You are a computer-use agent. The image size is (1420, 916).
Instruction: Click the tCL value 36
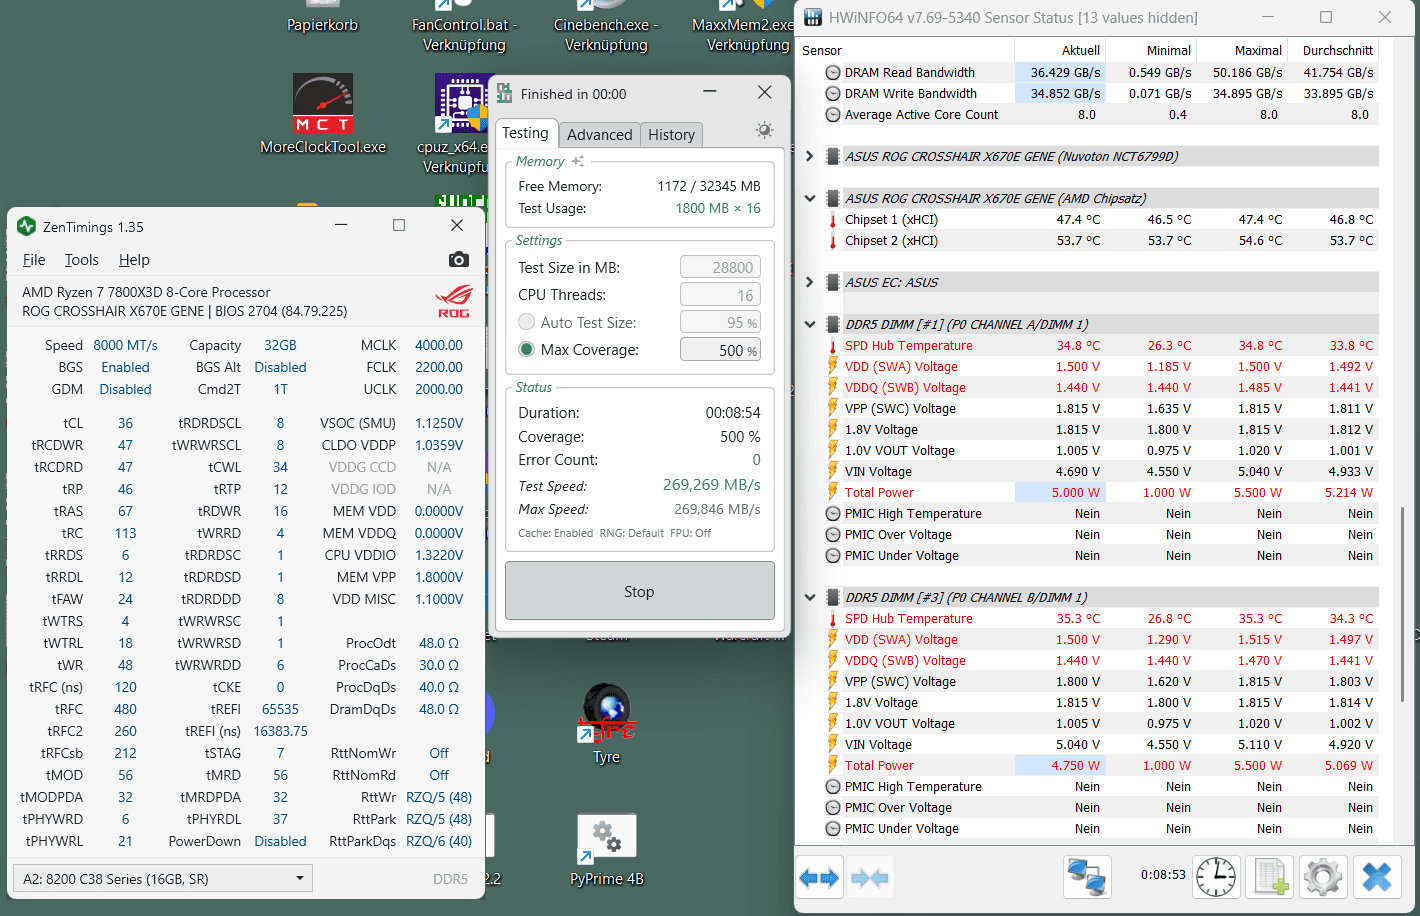(125, 423)
